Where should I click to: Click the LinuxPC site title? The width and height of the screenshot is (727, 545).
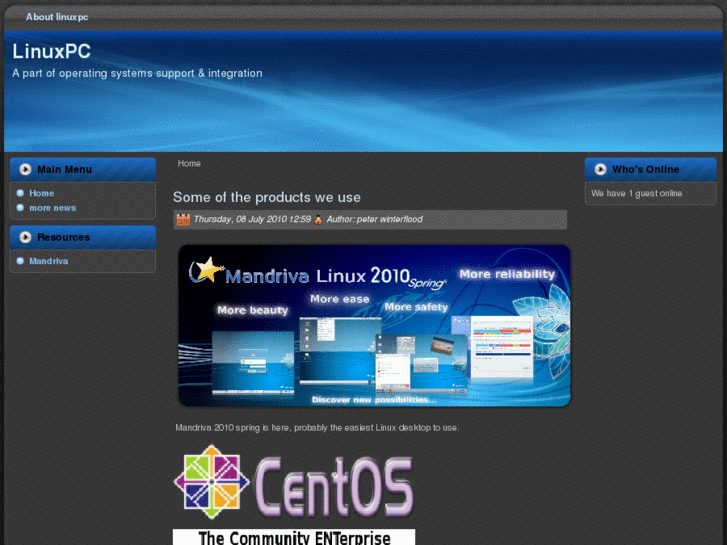tap(51, 52)
